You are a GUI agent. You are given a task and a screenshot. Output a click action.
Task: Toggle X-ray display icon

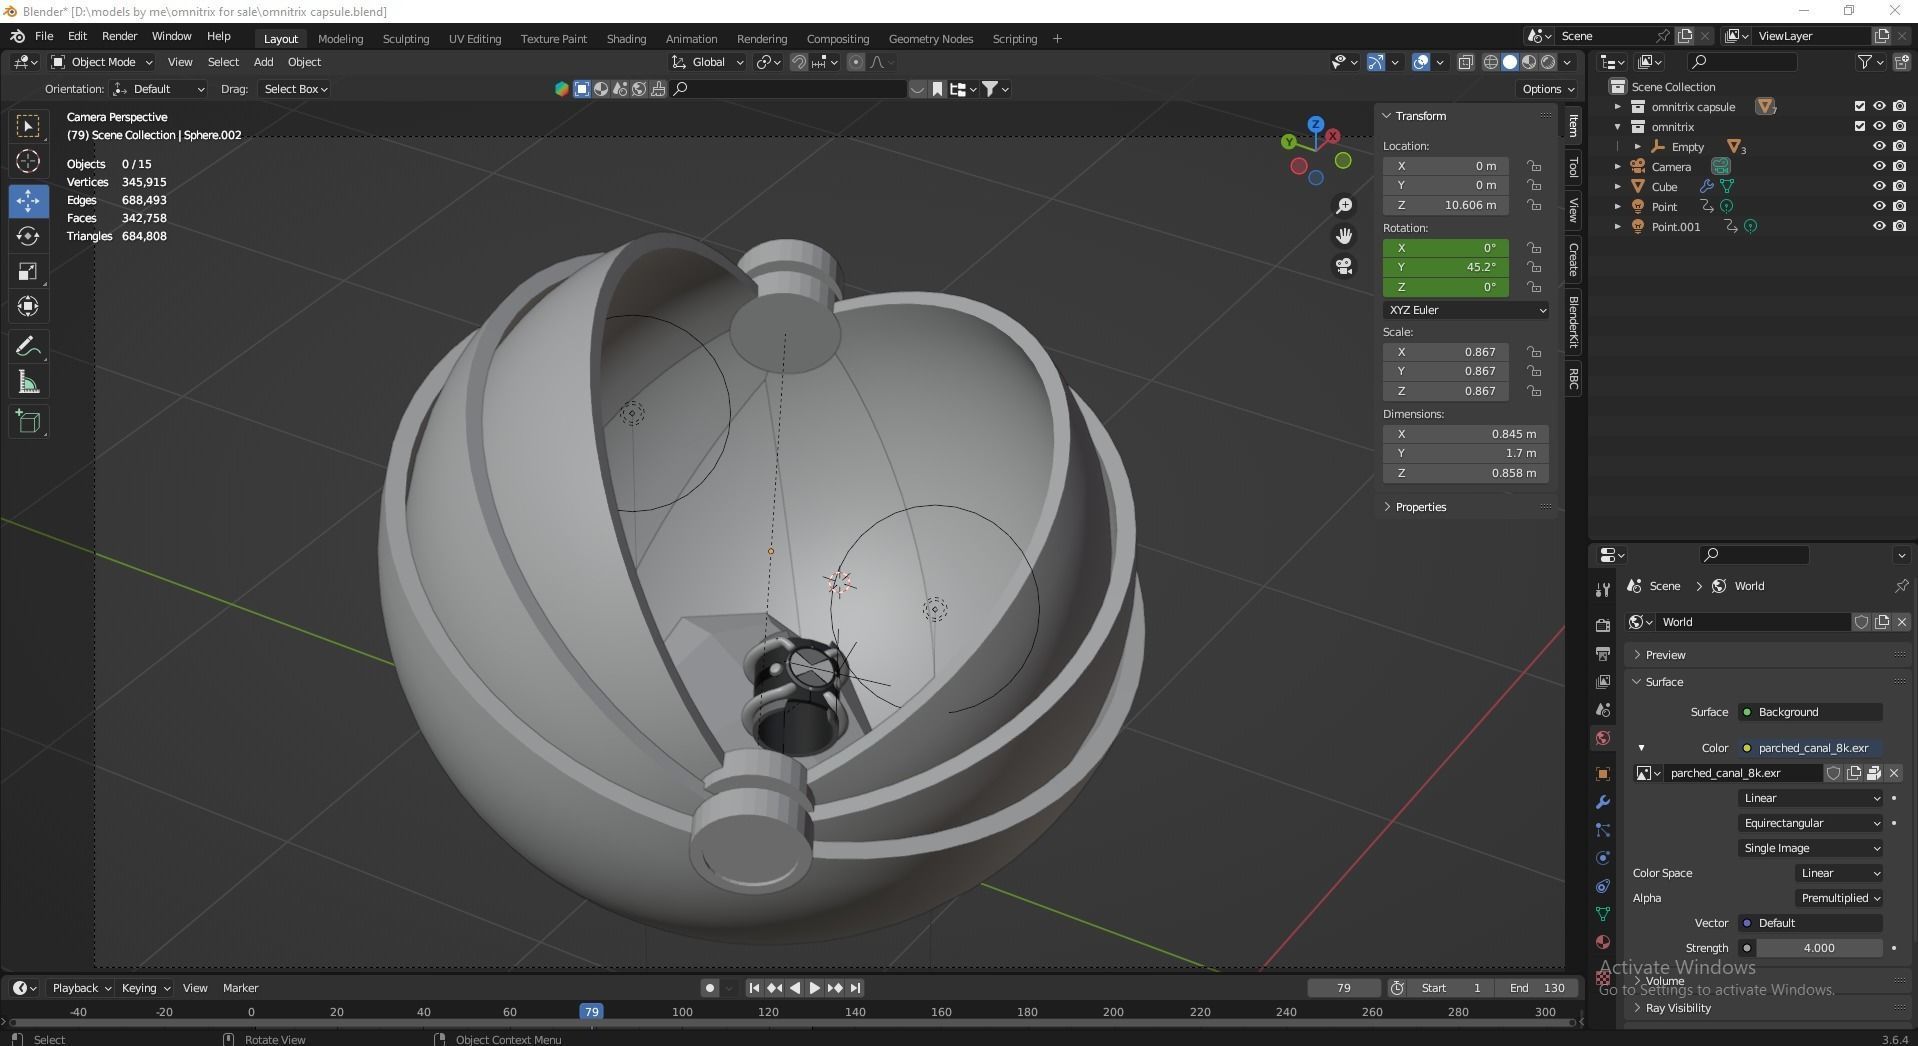1465,62
